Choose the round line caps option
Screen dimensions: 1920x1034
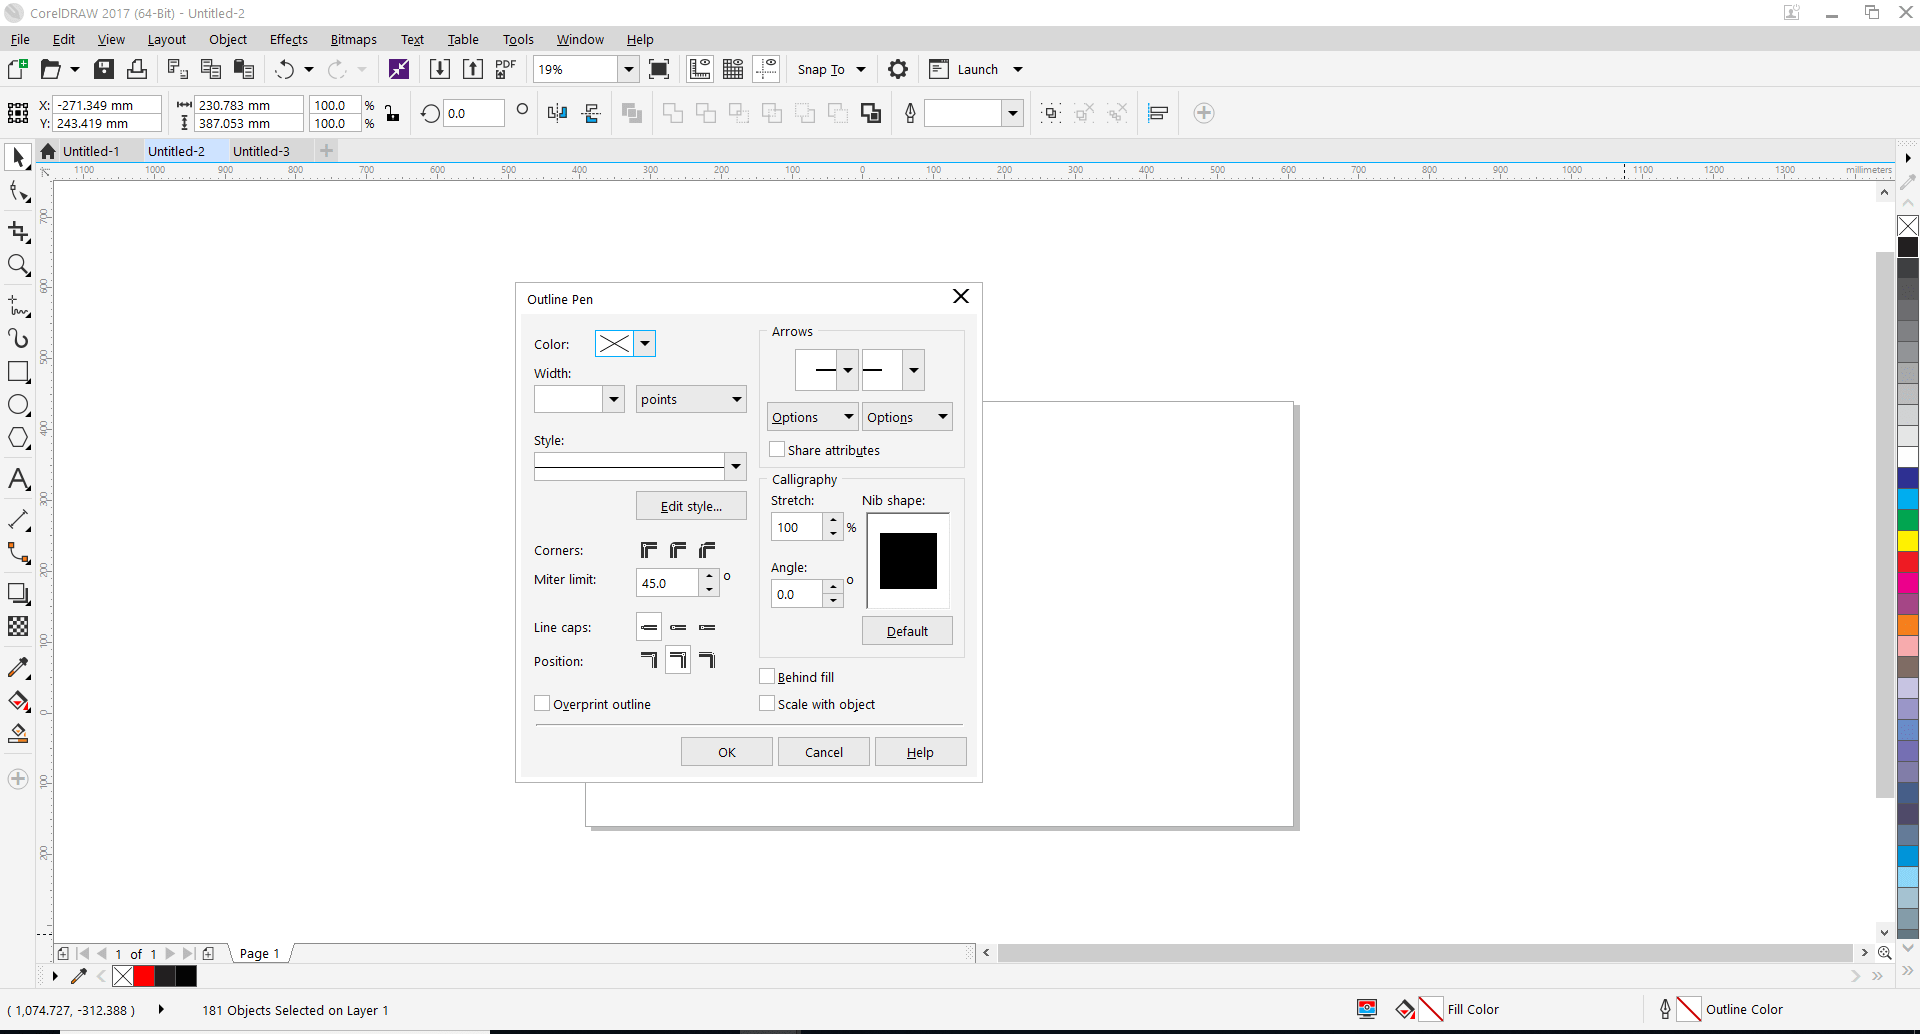[678, 627]
